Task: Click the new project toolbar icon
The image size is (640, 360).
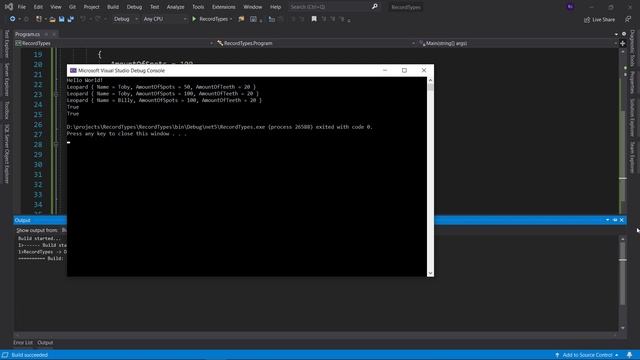Action: [x=39, y=19]
